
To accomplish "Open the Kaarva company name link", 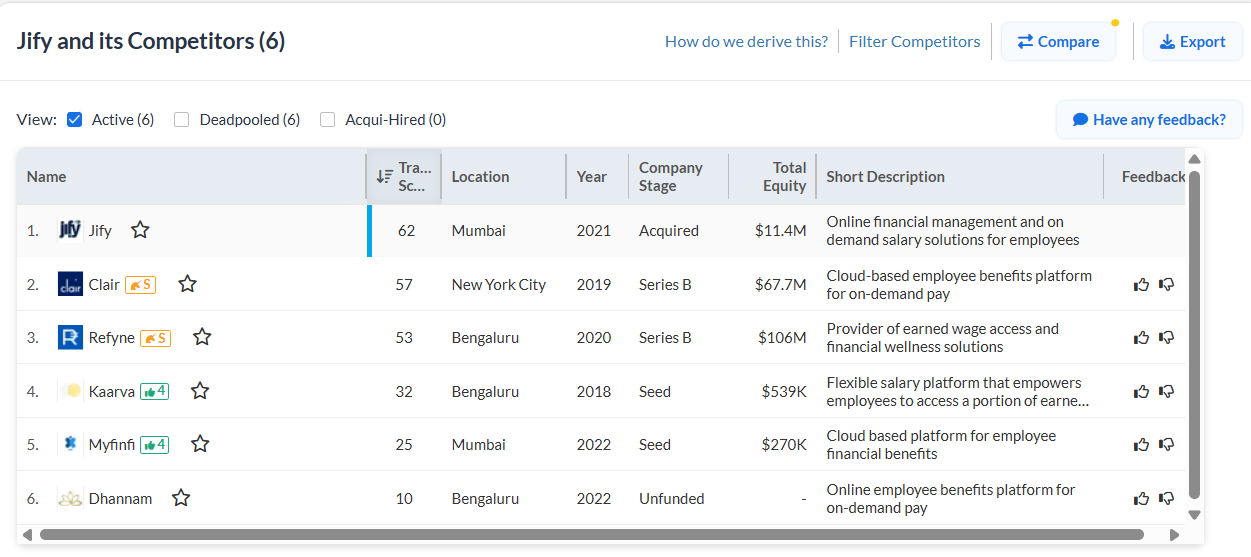I will point(111,391).
